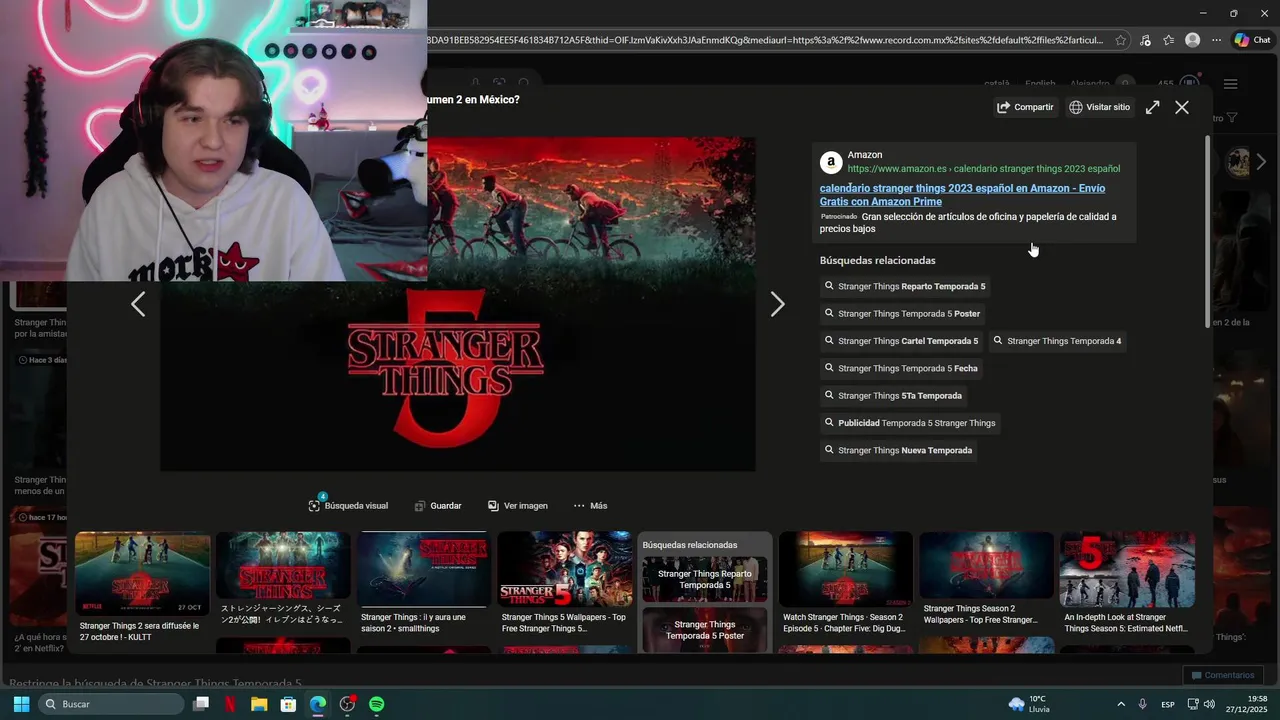Search Stranger Things Temporada 4 suggestion
The height and width of the screenshot is (720, 1280).
1057,341
